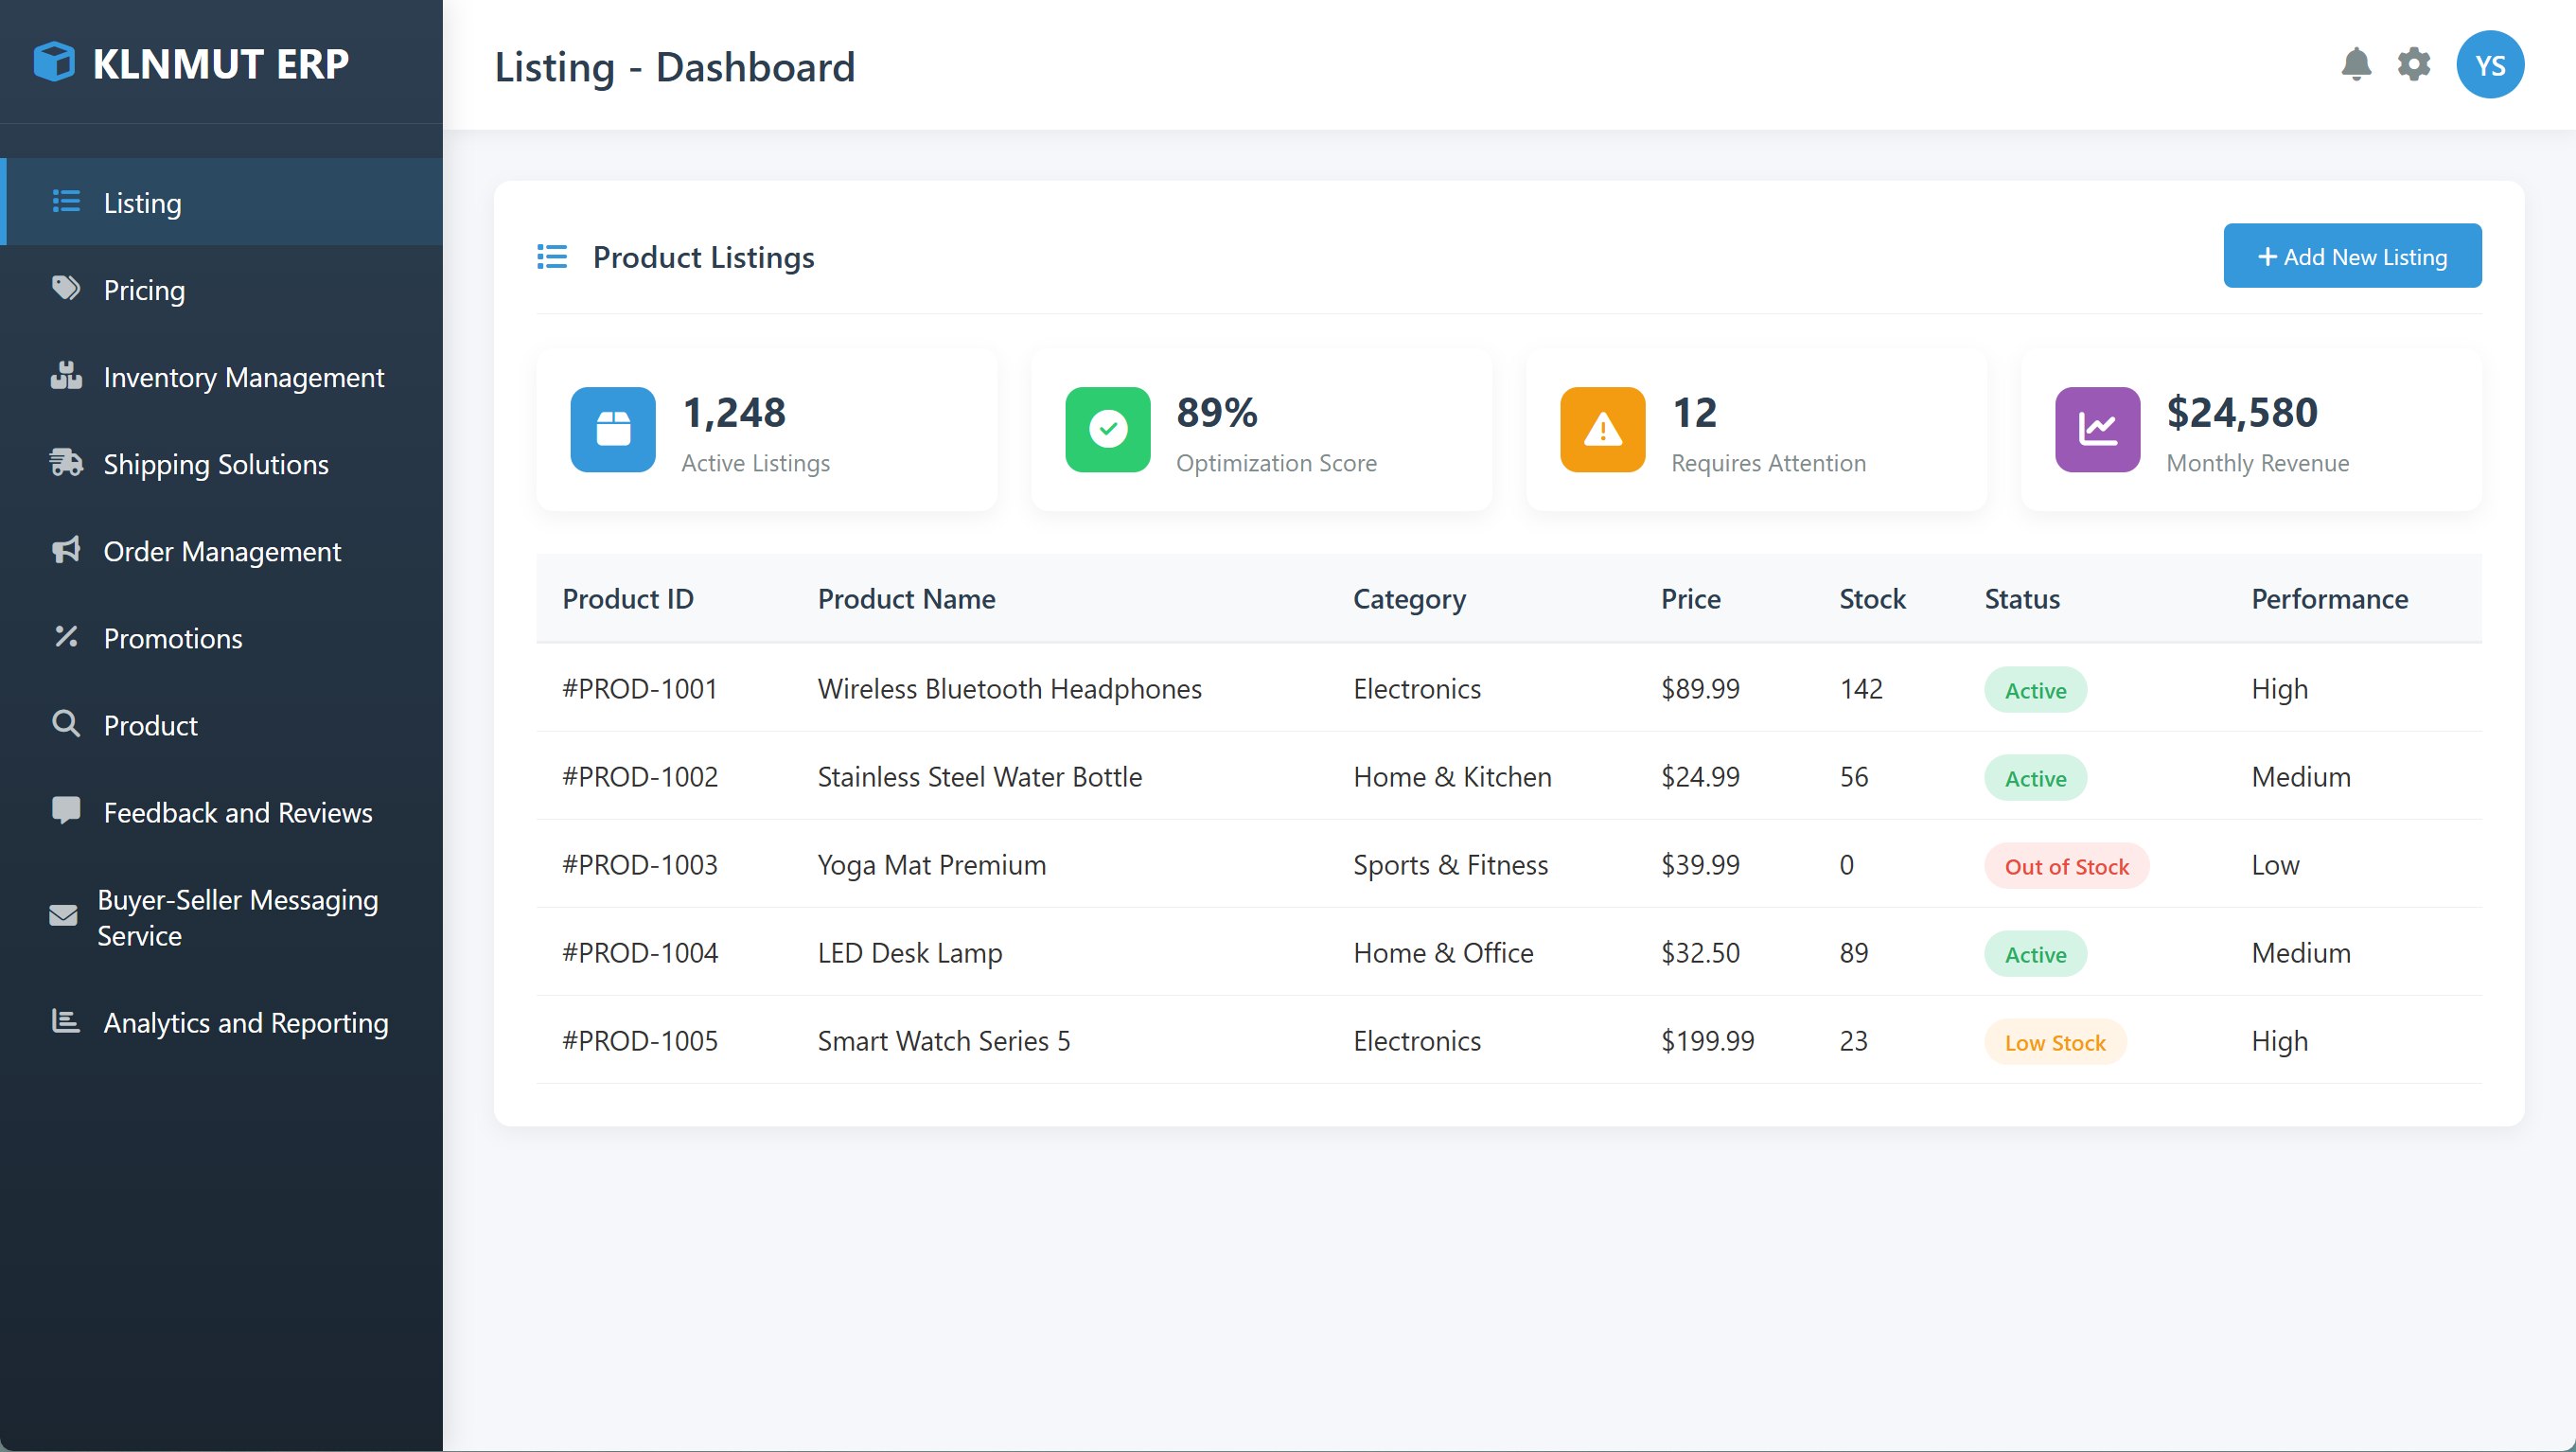The width and height of the screenshot is (2576, 1452).
Task: Open Feedback and Reviews chat icon
Action: (65, 812)
